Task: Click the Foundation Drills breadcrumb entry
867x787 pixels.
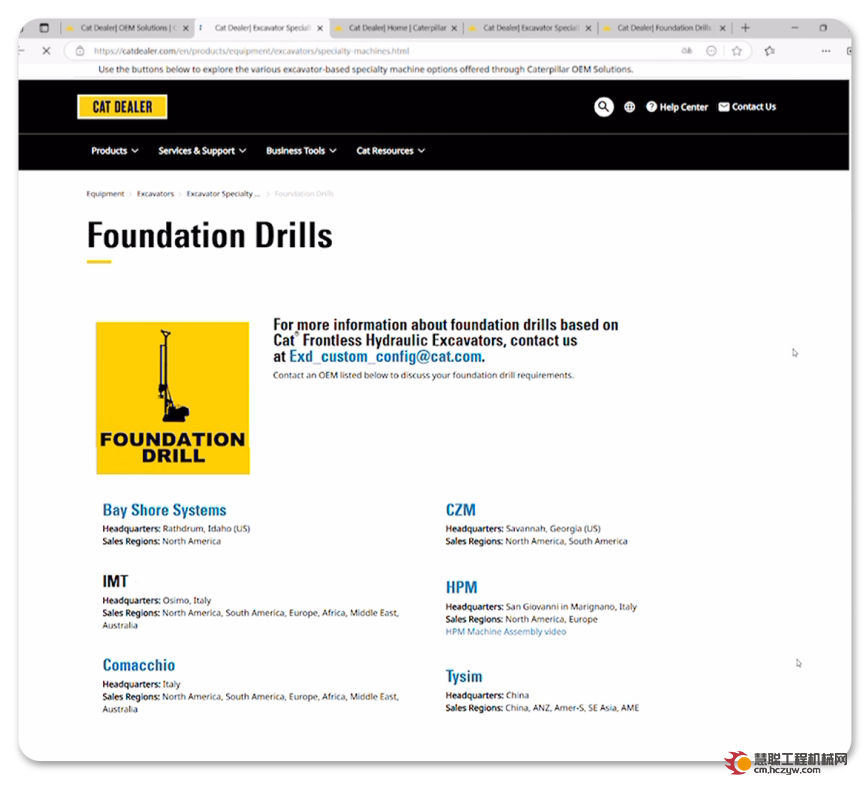Action: 304,194
